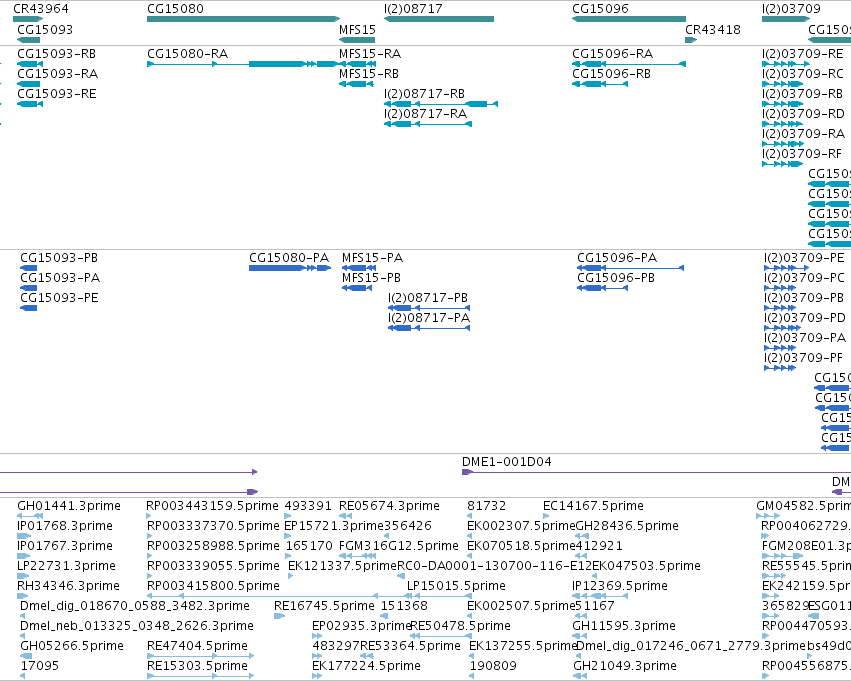Open EST RE05674.3prime
Screen dimensions: 851x681
(x=346, y=515)
